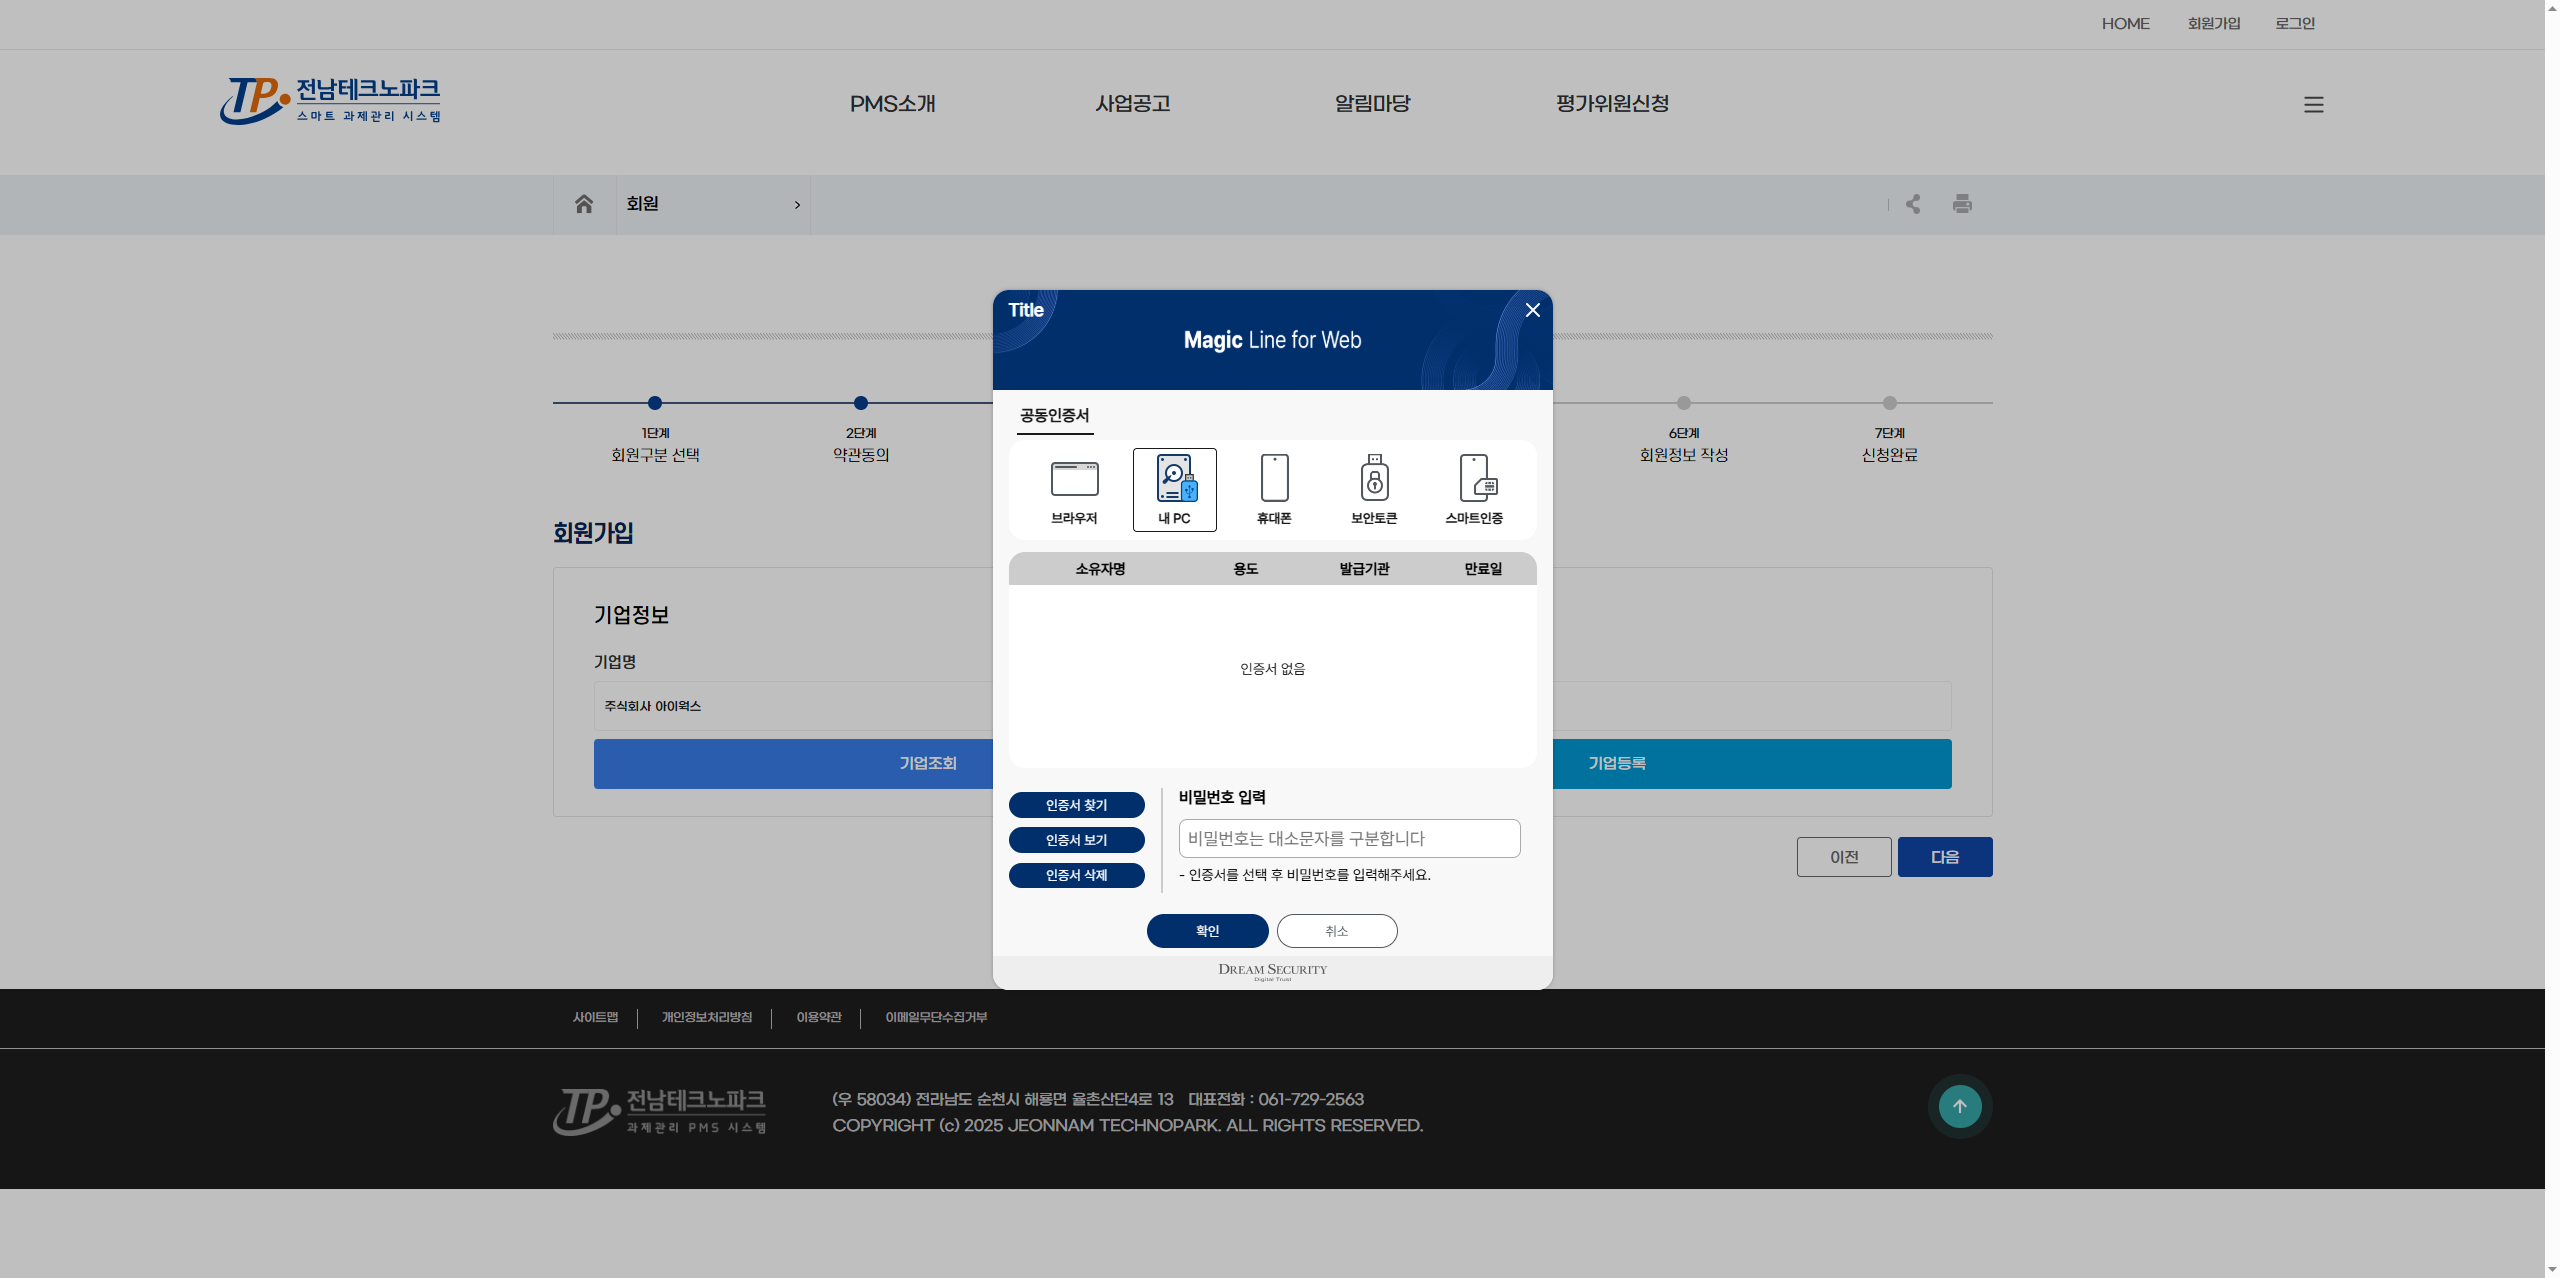Click the 발급기관 column header

(1365, 569)
